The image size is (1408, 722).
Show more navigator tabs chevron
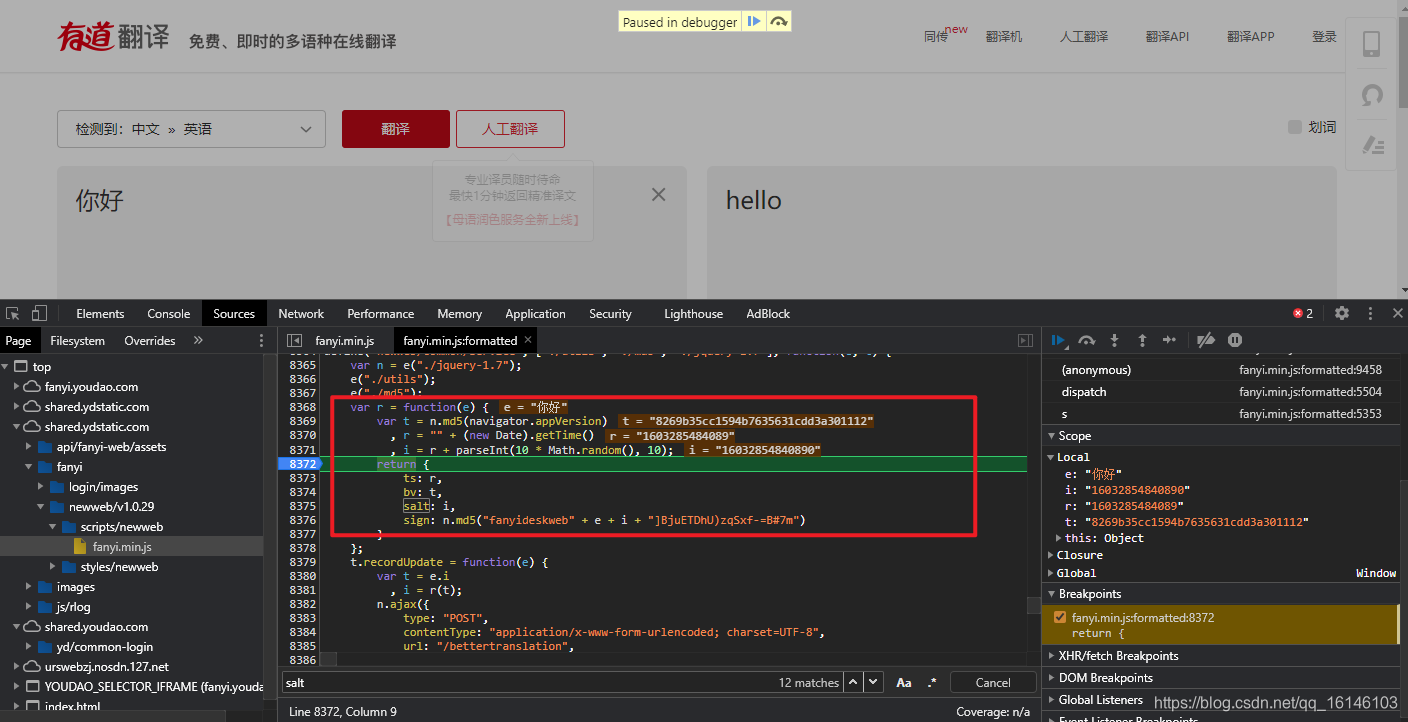pyautogui.click(x=198, y=340)
